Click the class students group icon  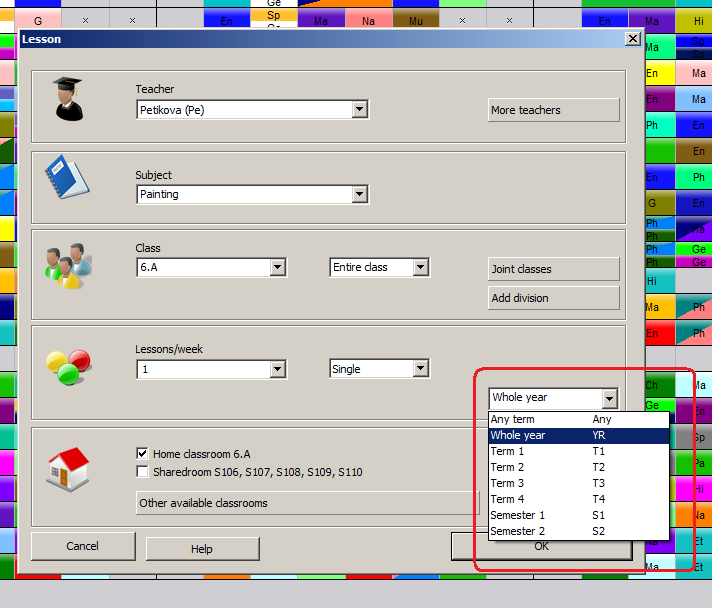(x=67, y=264)
